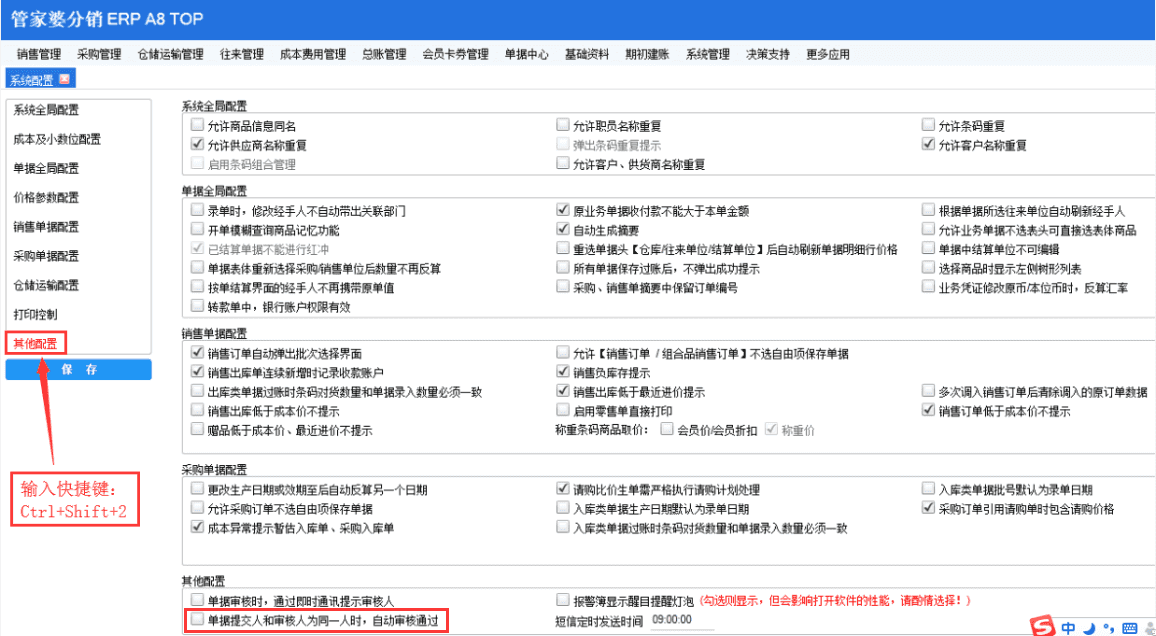The width and height of the screenshot is (1156, 636).
Task: Tick 销售出库低于成本价不提示 checkbox
Action: (x=197, y=410)
